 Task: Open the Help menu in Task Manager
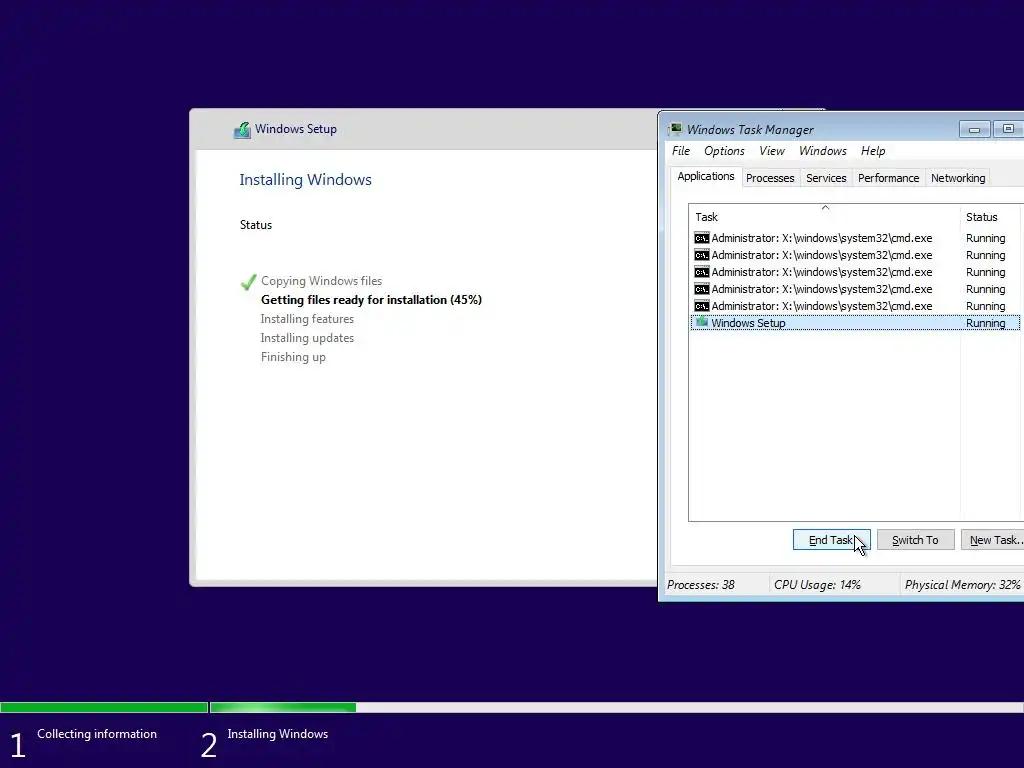[x=872, y=151]
